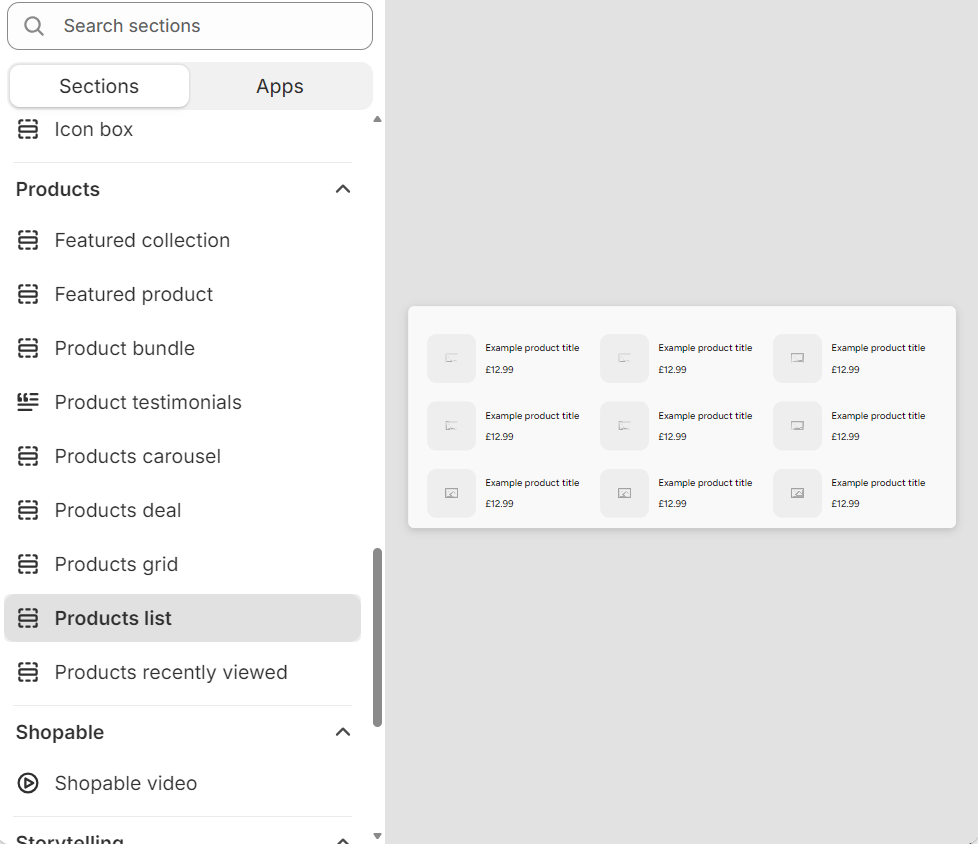Click the Product testimonials icon
978x844 pixels.
(x=27, y=402)
